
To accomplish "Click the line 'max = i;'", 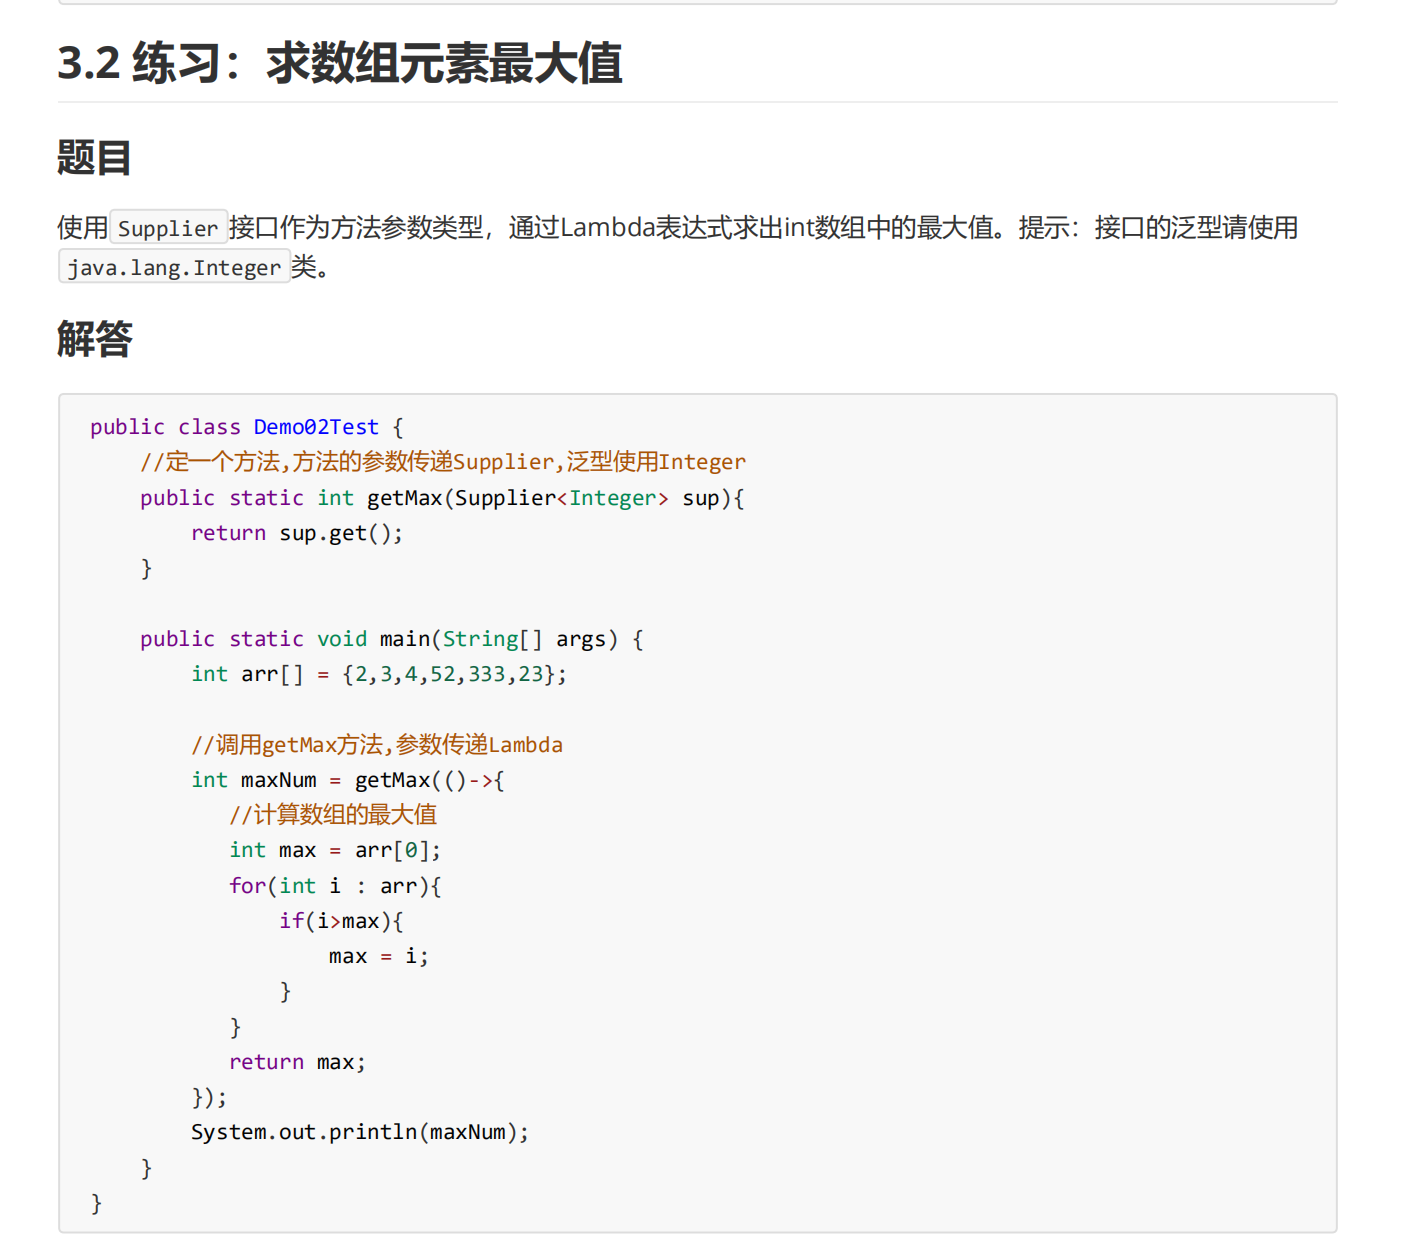I will 379,956.
